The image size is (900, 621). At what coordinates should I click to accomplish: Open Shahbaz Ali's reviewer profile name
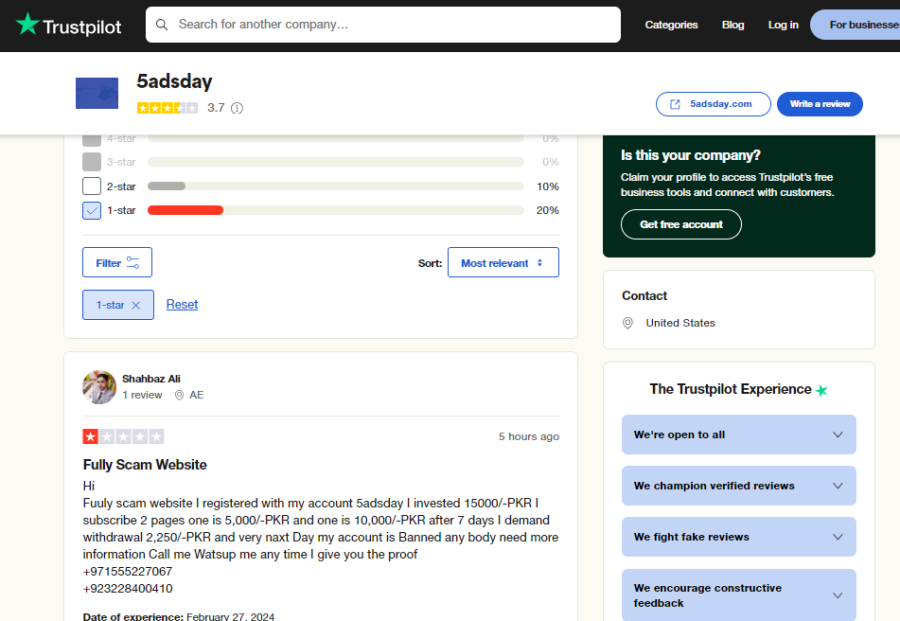click(x=151, y=379)
